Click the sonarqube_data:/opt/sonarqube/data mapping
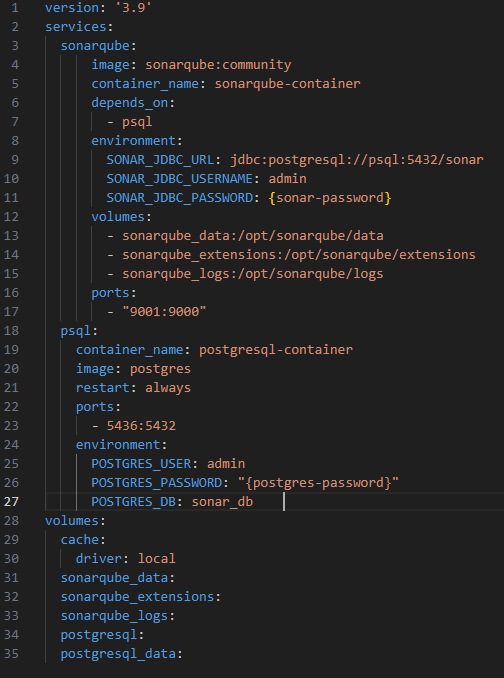 [x=253, y=236]
